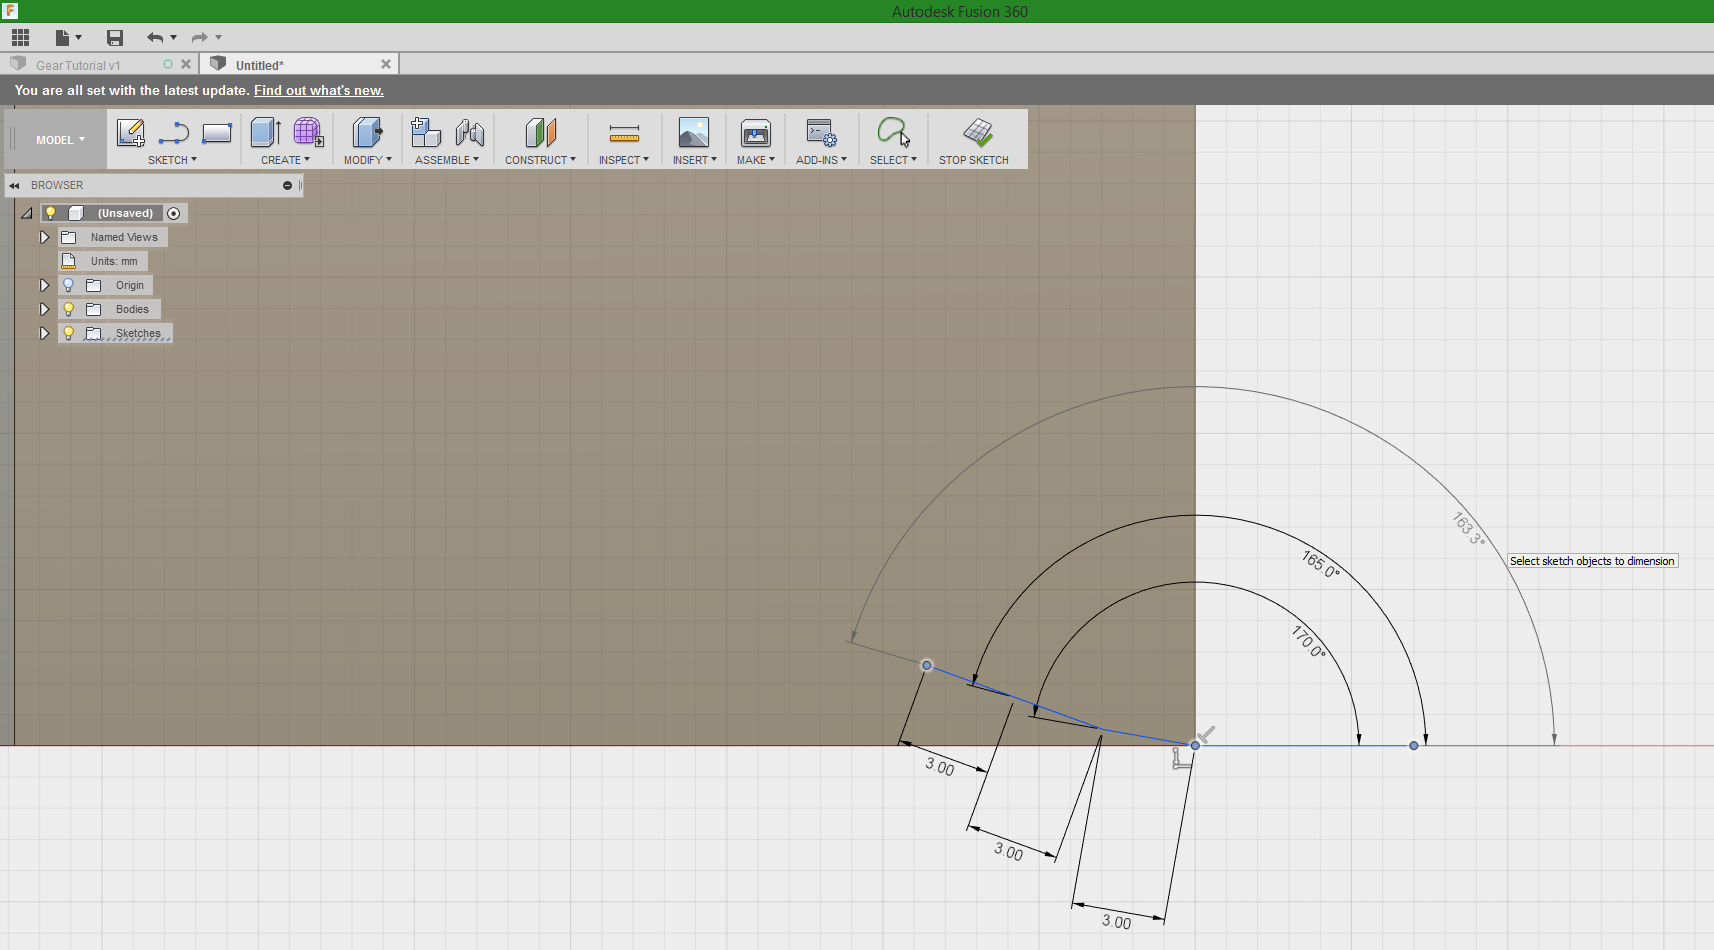Expand the Named Views folder
Image resolution: width=1714 pixels, height=950 pixels.
[44, 237]
